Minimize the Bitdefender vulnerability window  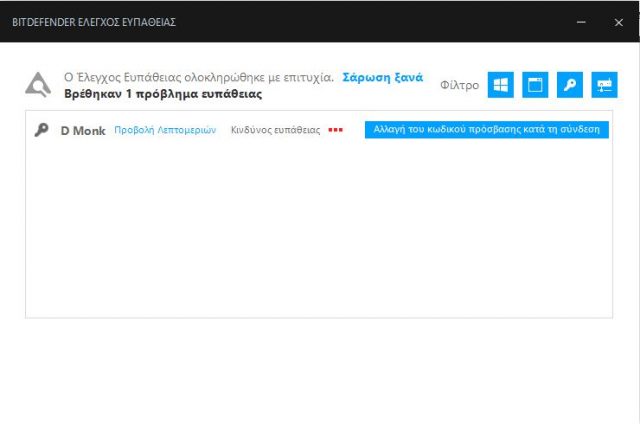[581, 22]
